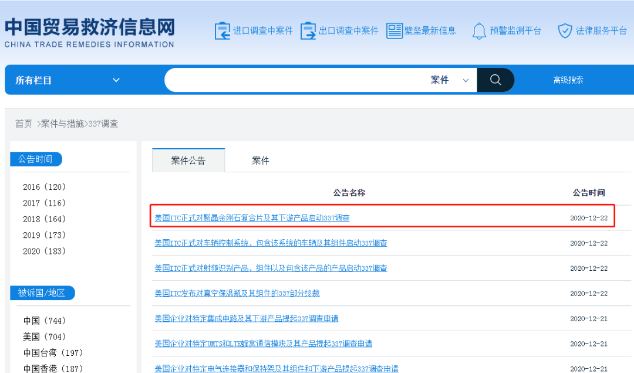Open announcement on 聚晶金刚石复合片 337 investigation
The image size is (634, 373).
tap(252, 218)
